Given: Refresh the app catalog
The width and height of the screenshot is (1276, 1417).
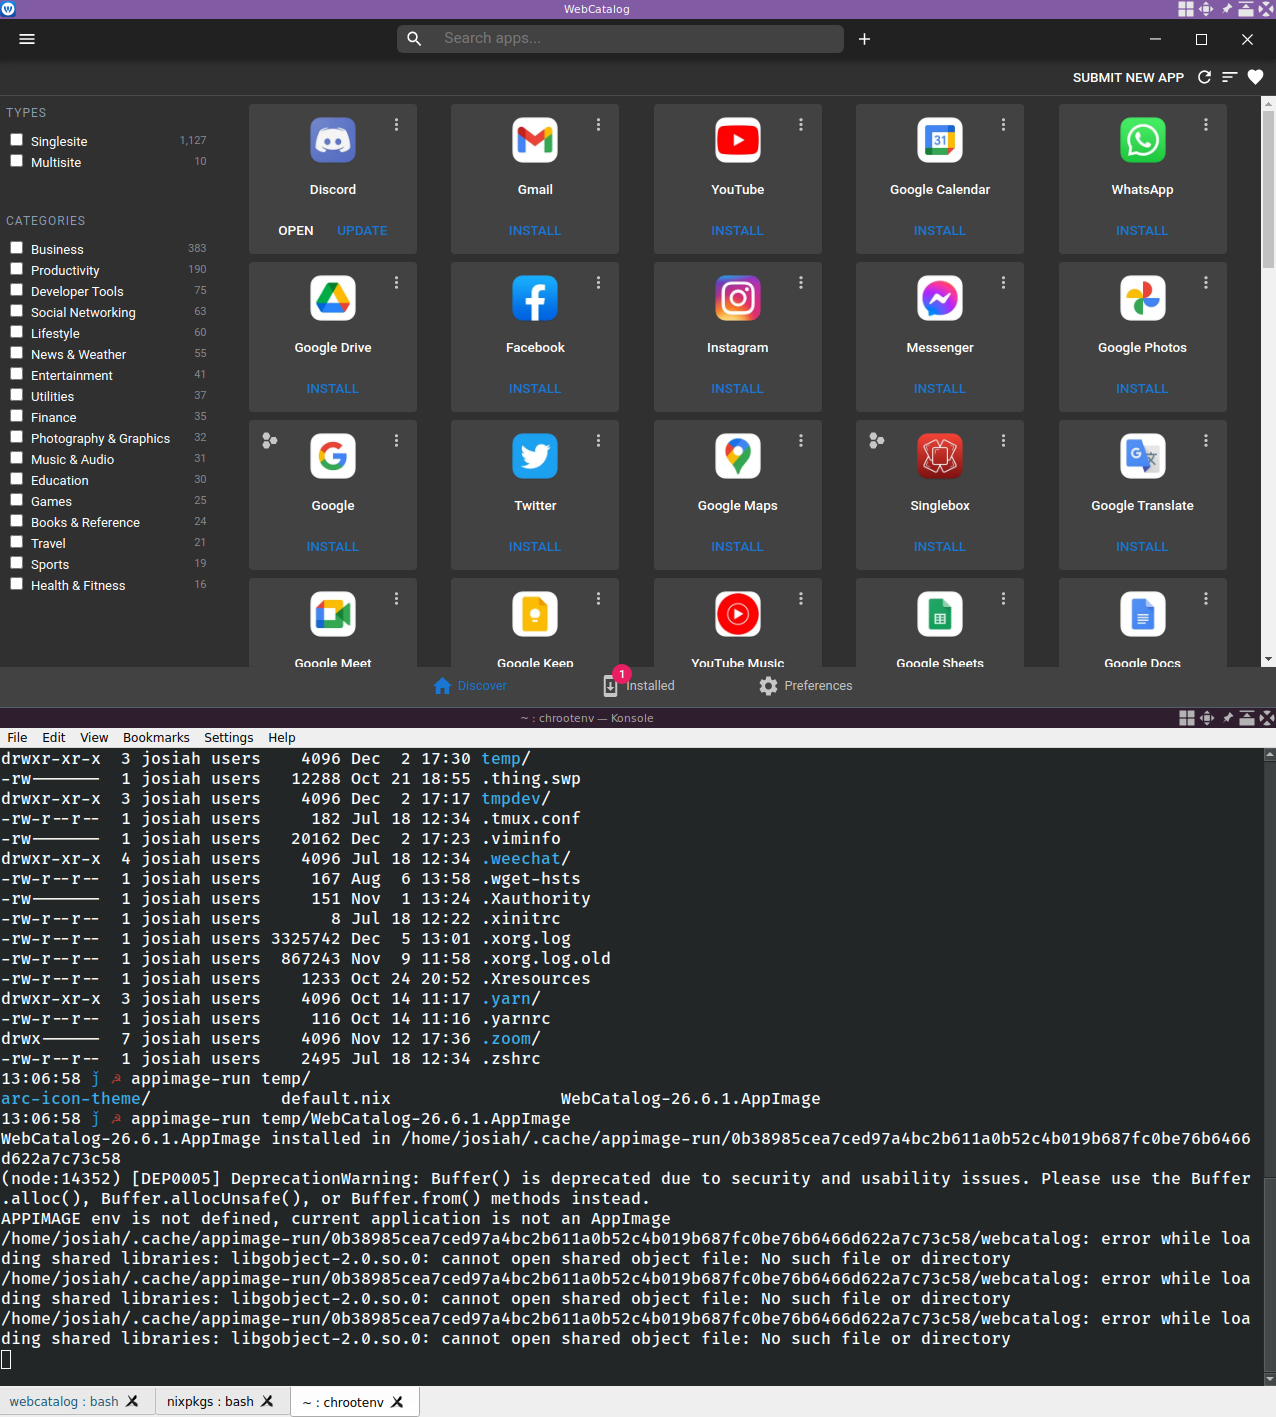Looking at the screenshot, I should click(x=1204, y=77).
